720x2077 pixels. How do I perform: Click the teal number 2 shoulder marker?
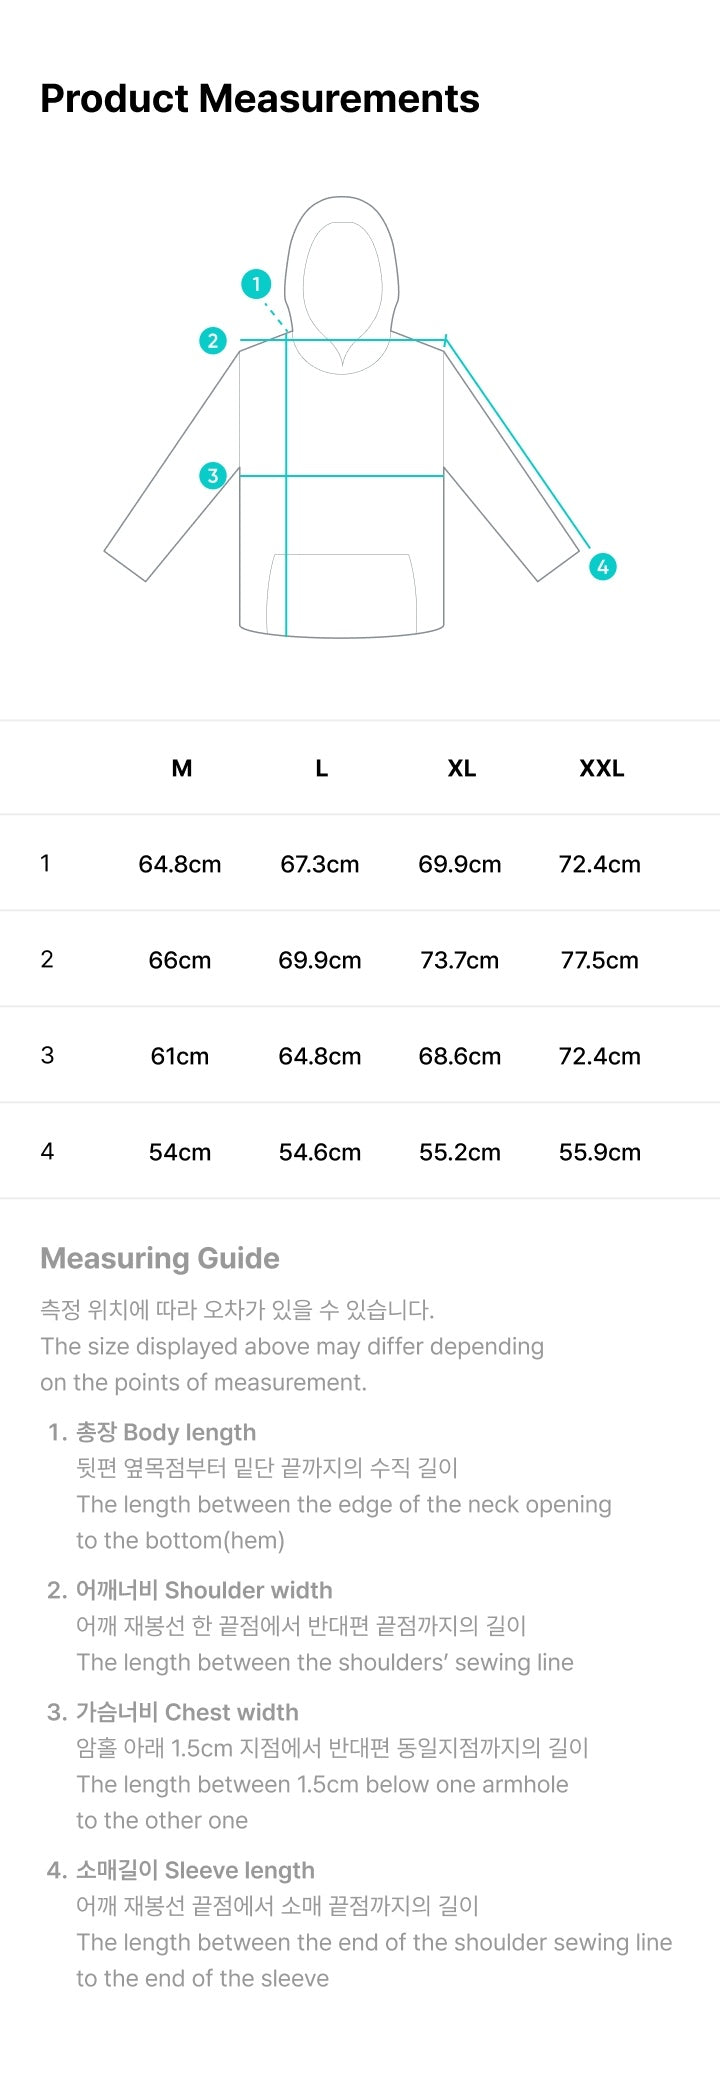click(212, 340)
